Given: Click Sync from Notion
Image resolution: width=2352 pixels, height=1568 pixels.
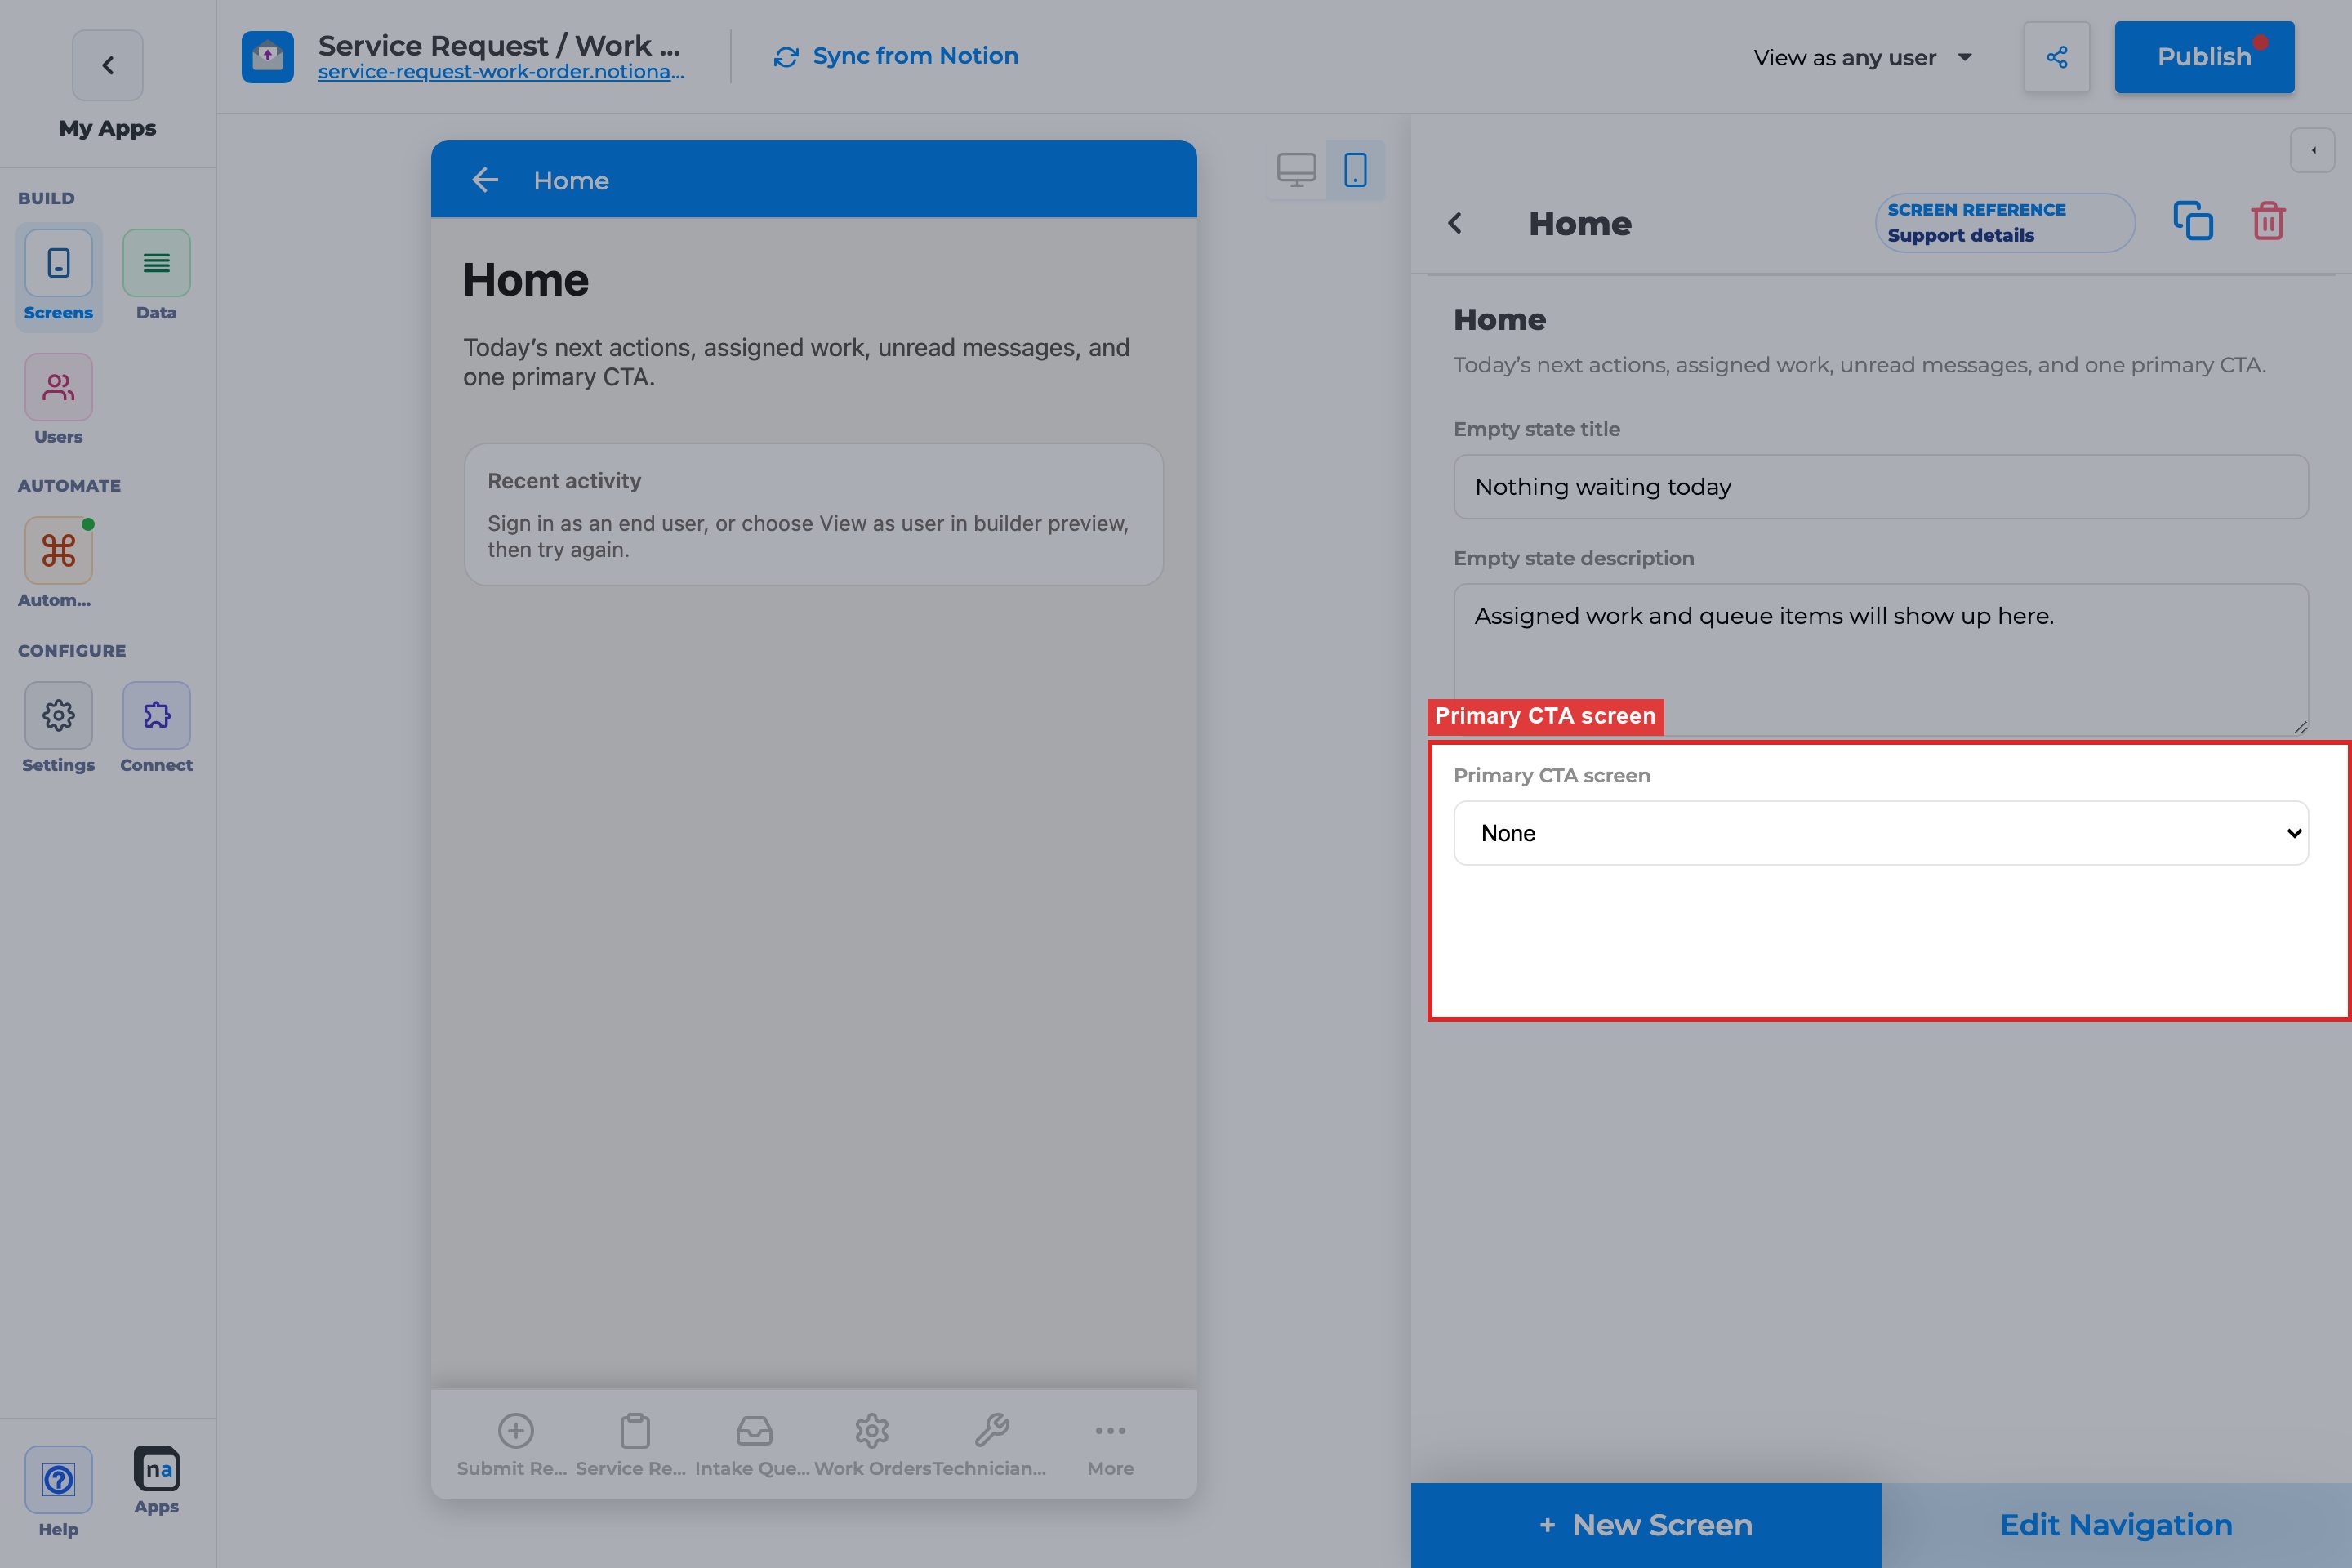Looking at the screenshot, I should [896, 56].
